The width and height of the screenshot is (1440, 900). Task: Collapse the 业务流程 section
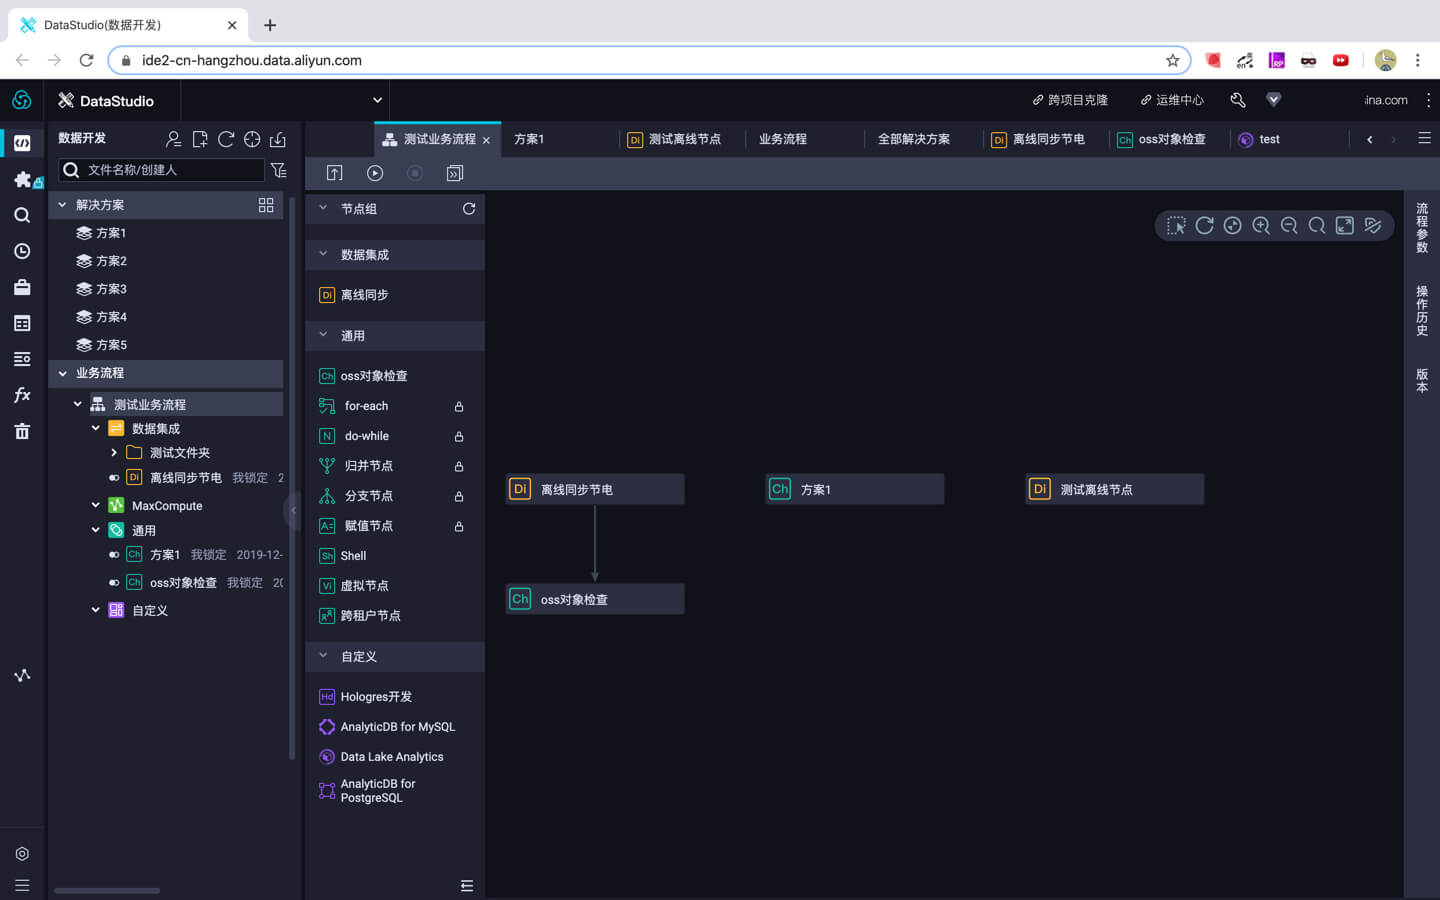(63, 373)
